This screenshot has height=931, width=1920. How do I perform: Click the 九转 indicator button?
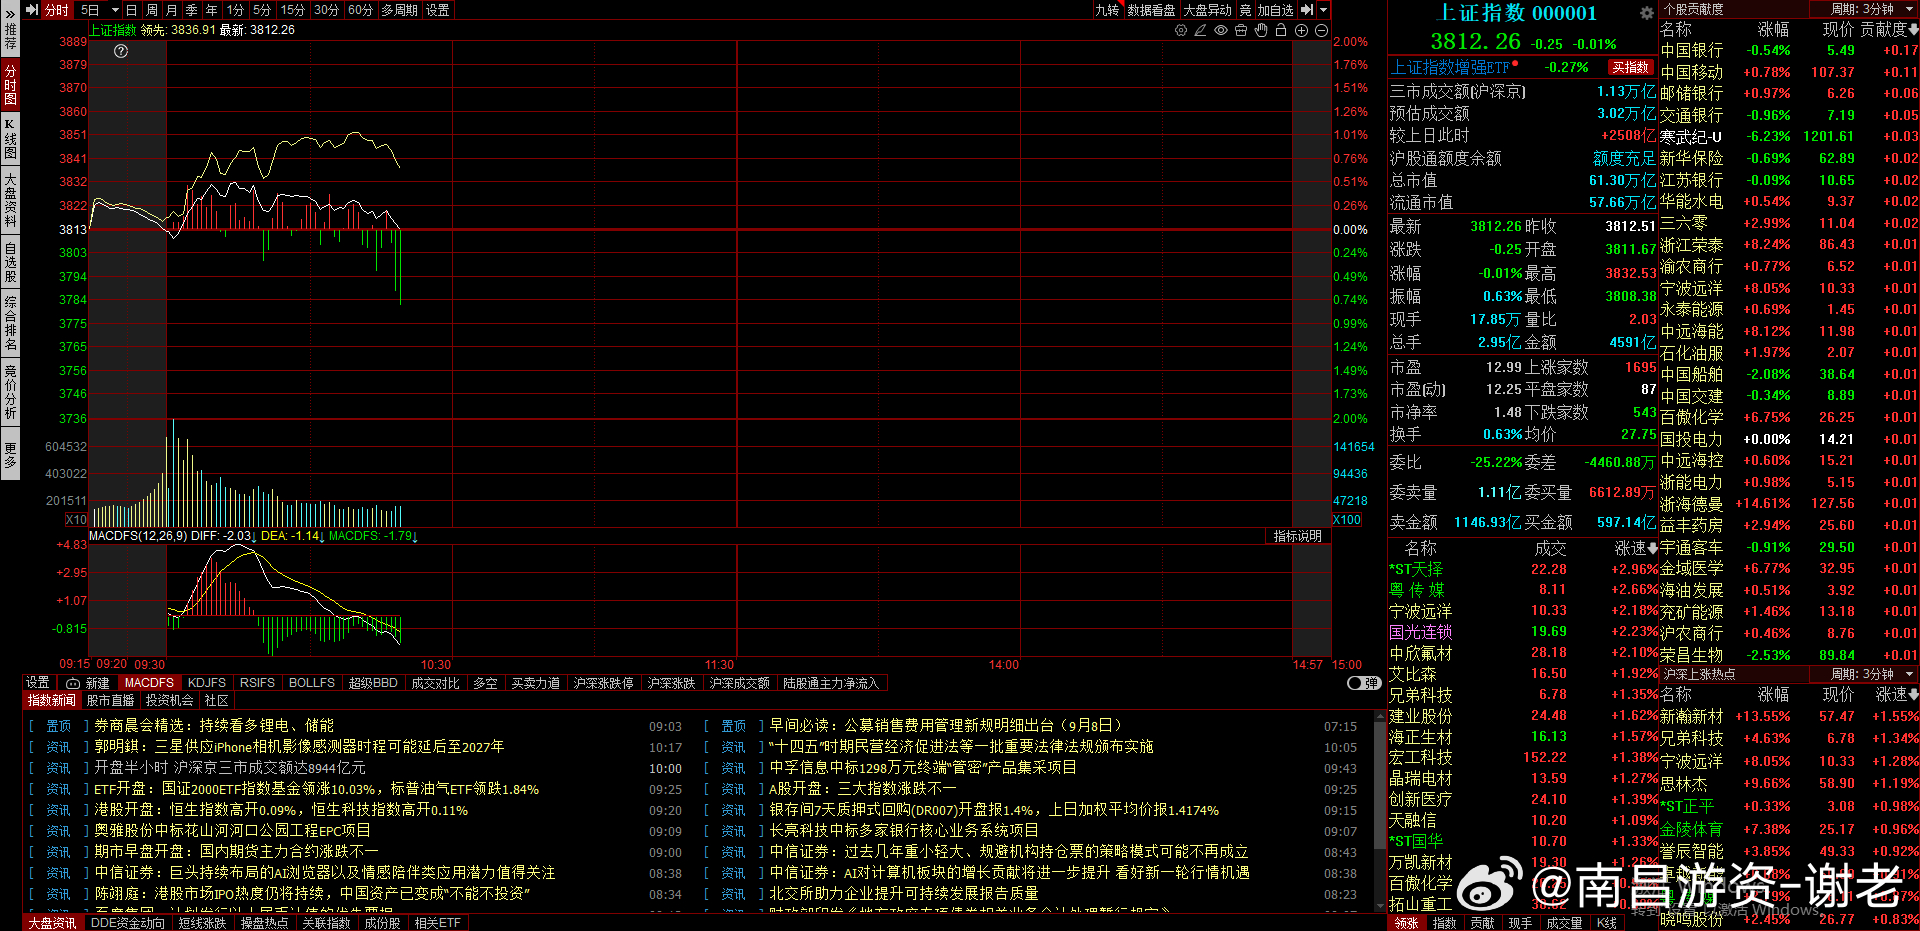click(x=1107, y=10)
